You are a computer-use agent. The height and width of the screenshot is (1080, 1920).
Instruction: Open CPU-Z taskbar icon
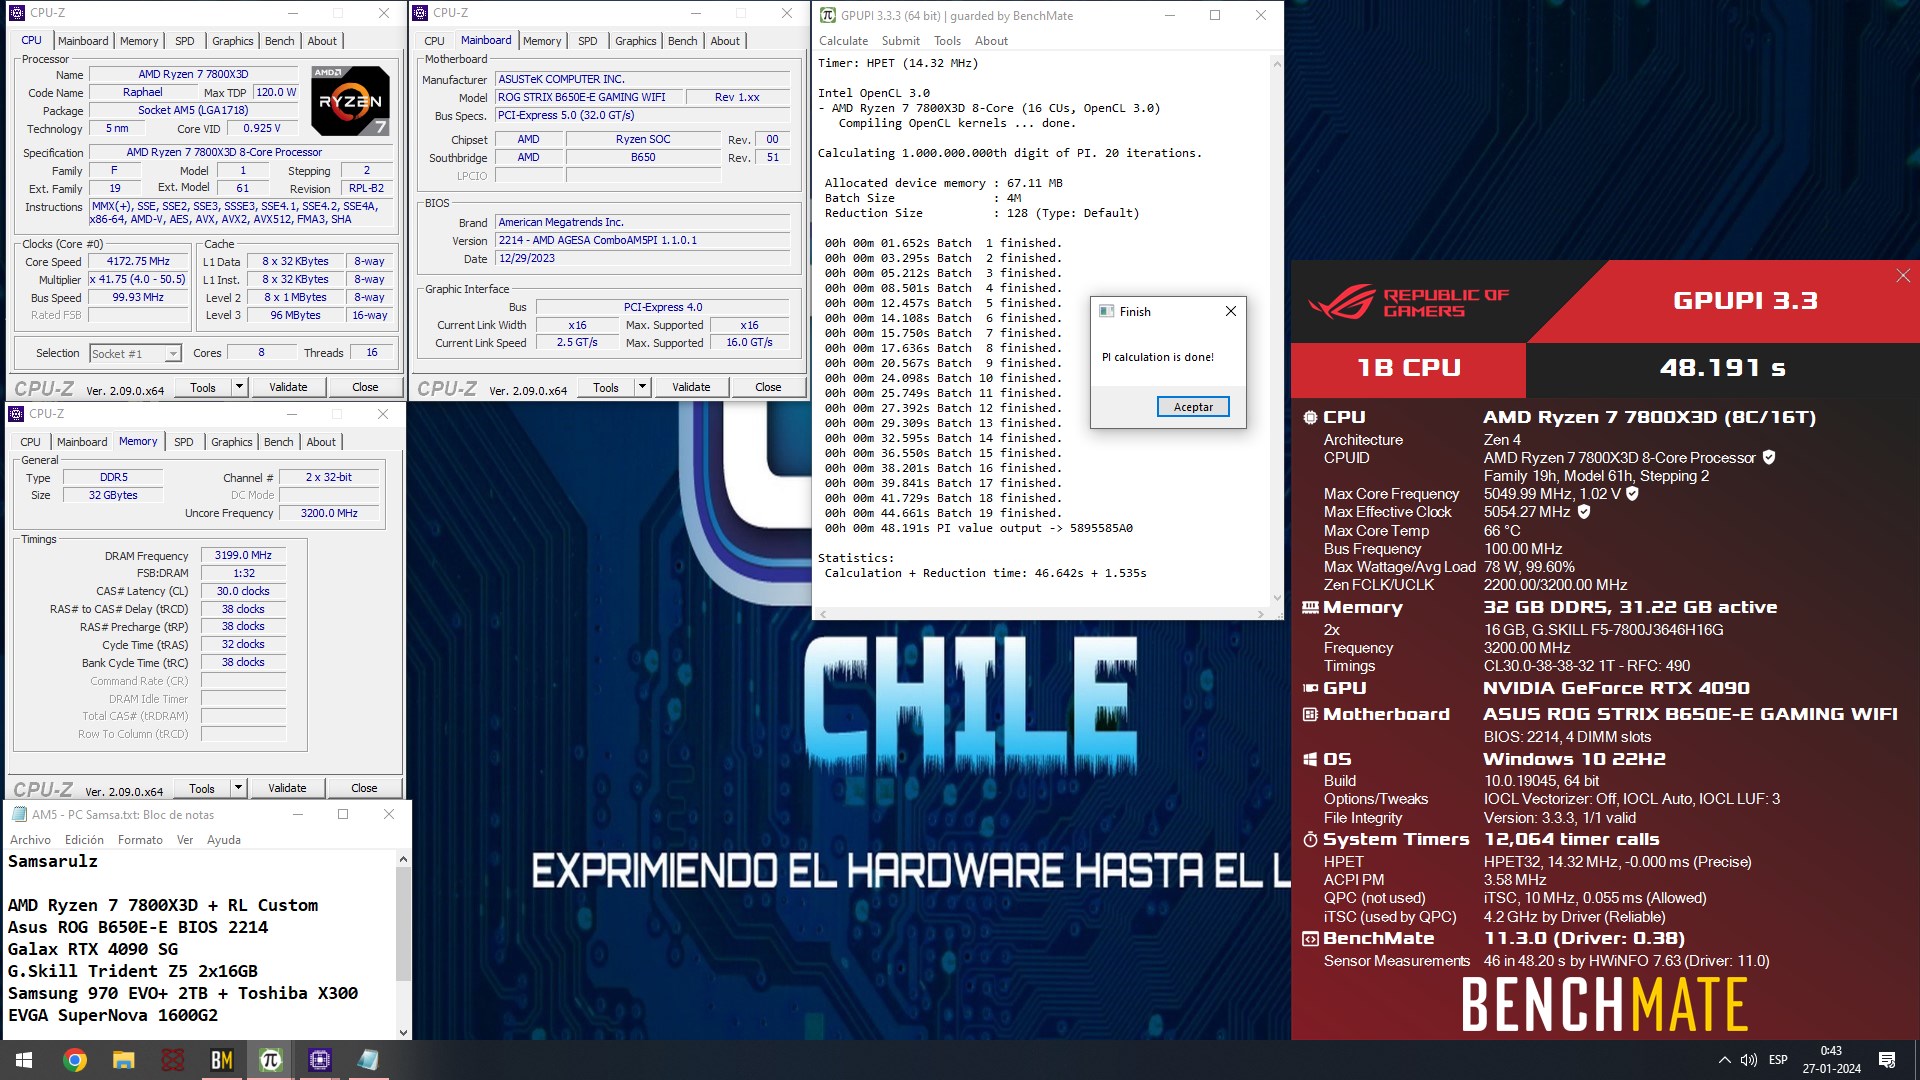pos(319,1060)
